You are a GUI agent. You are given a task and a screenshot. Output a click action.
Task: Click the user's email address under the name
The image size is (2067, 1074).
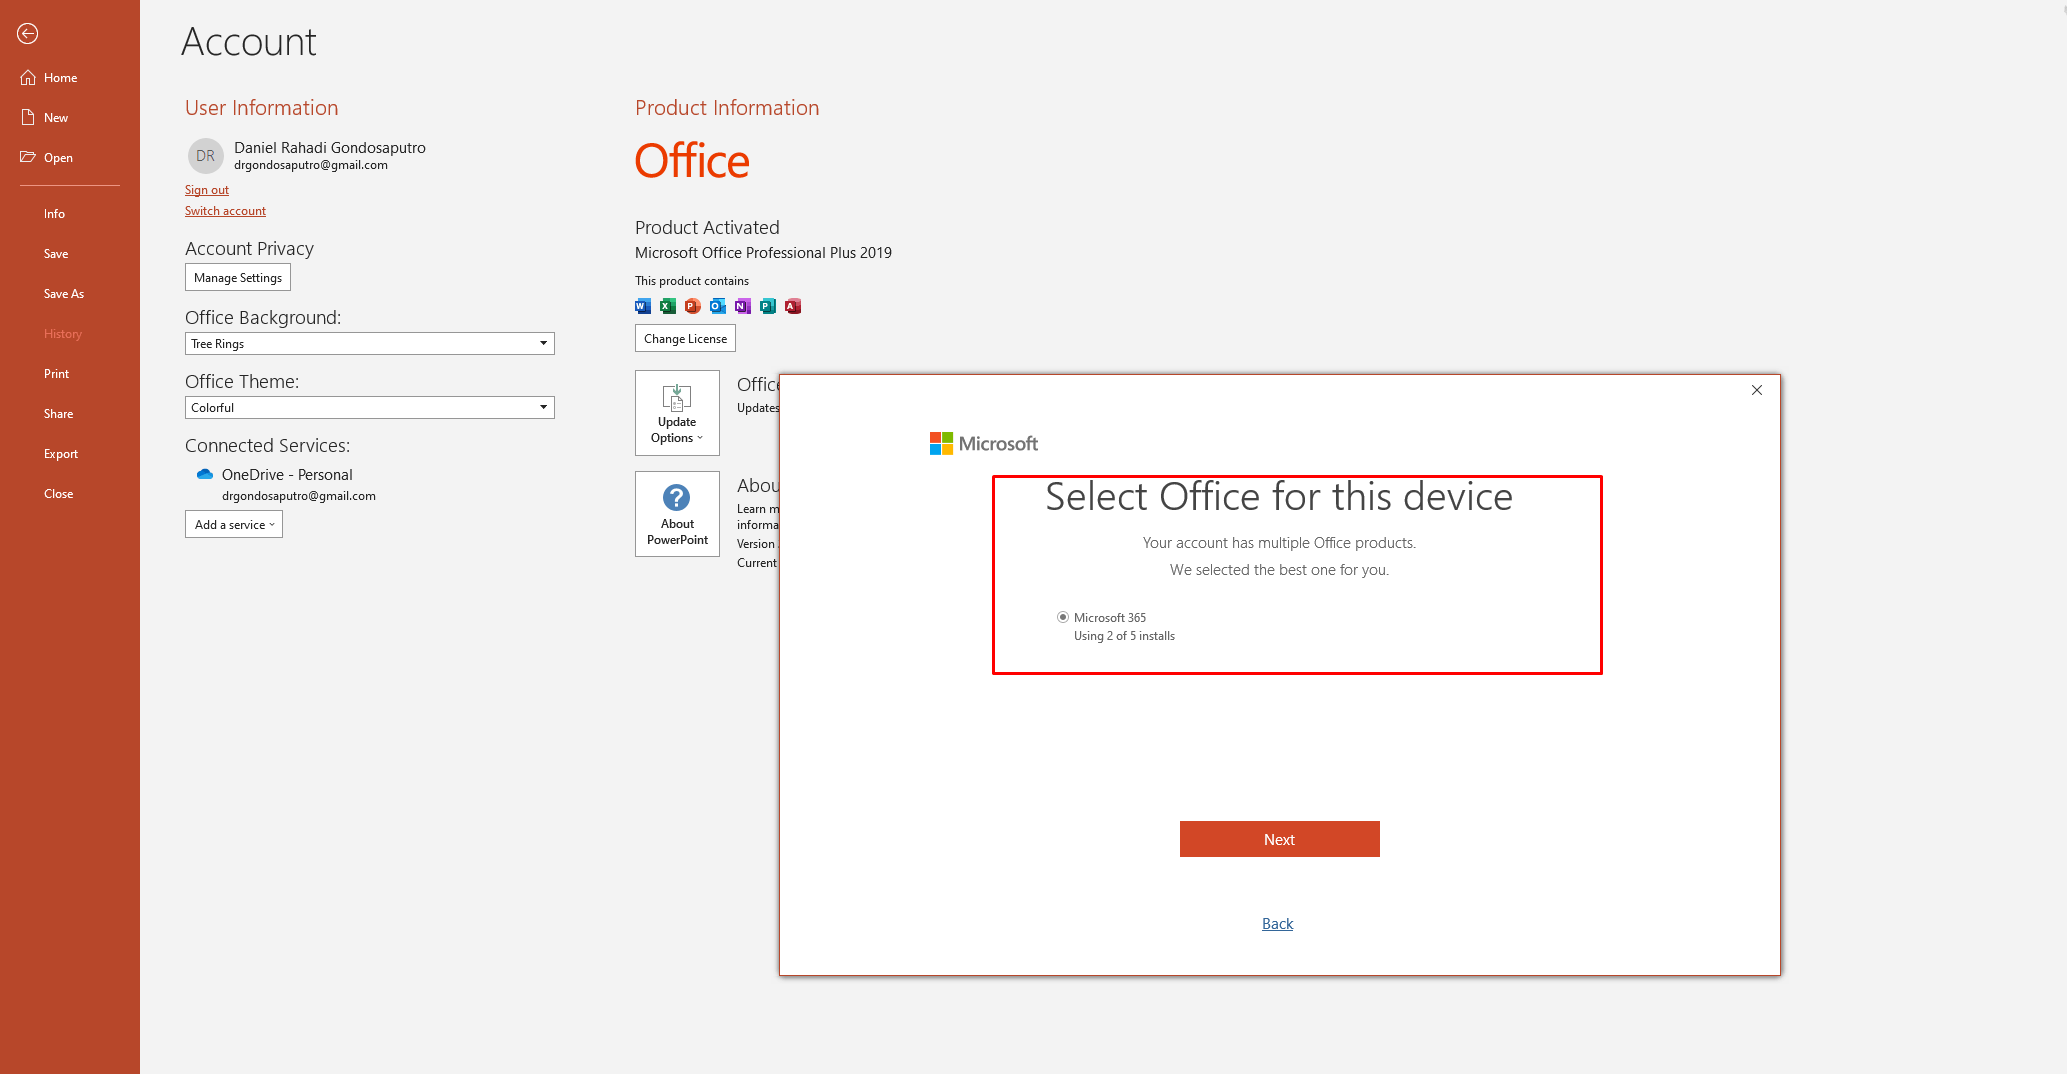pos(311,166)
